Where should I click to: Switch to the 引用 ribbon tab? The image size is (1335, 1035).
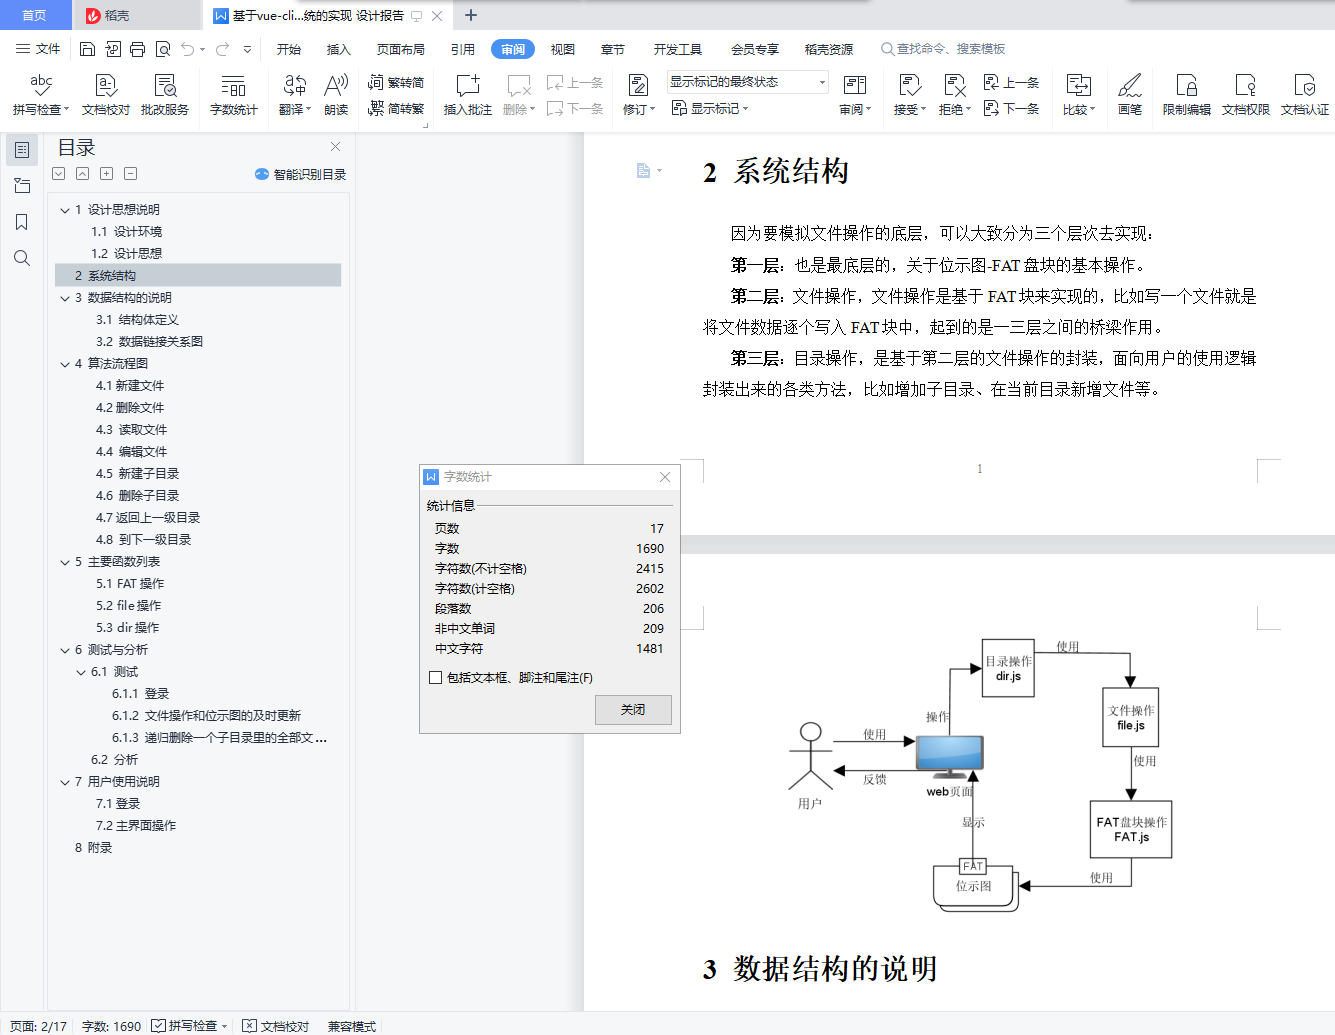point(462,49)
